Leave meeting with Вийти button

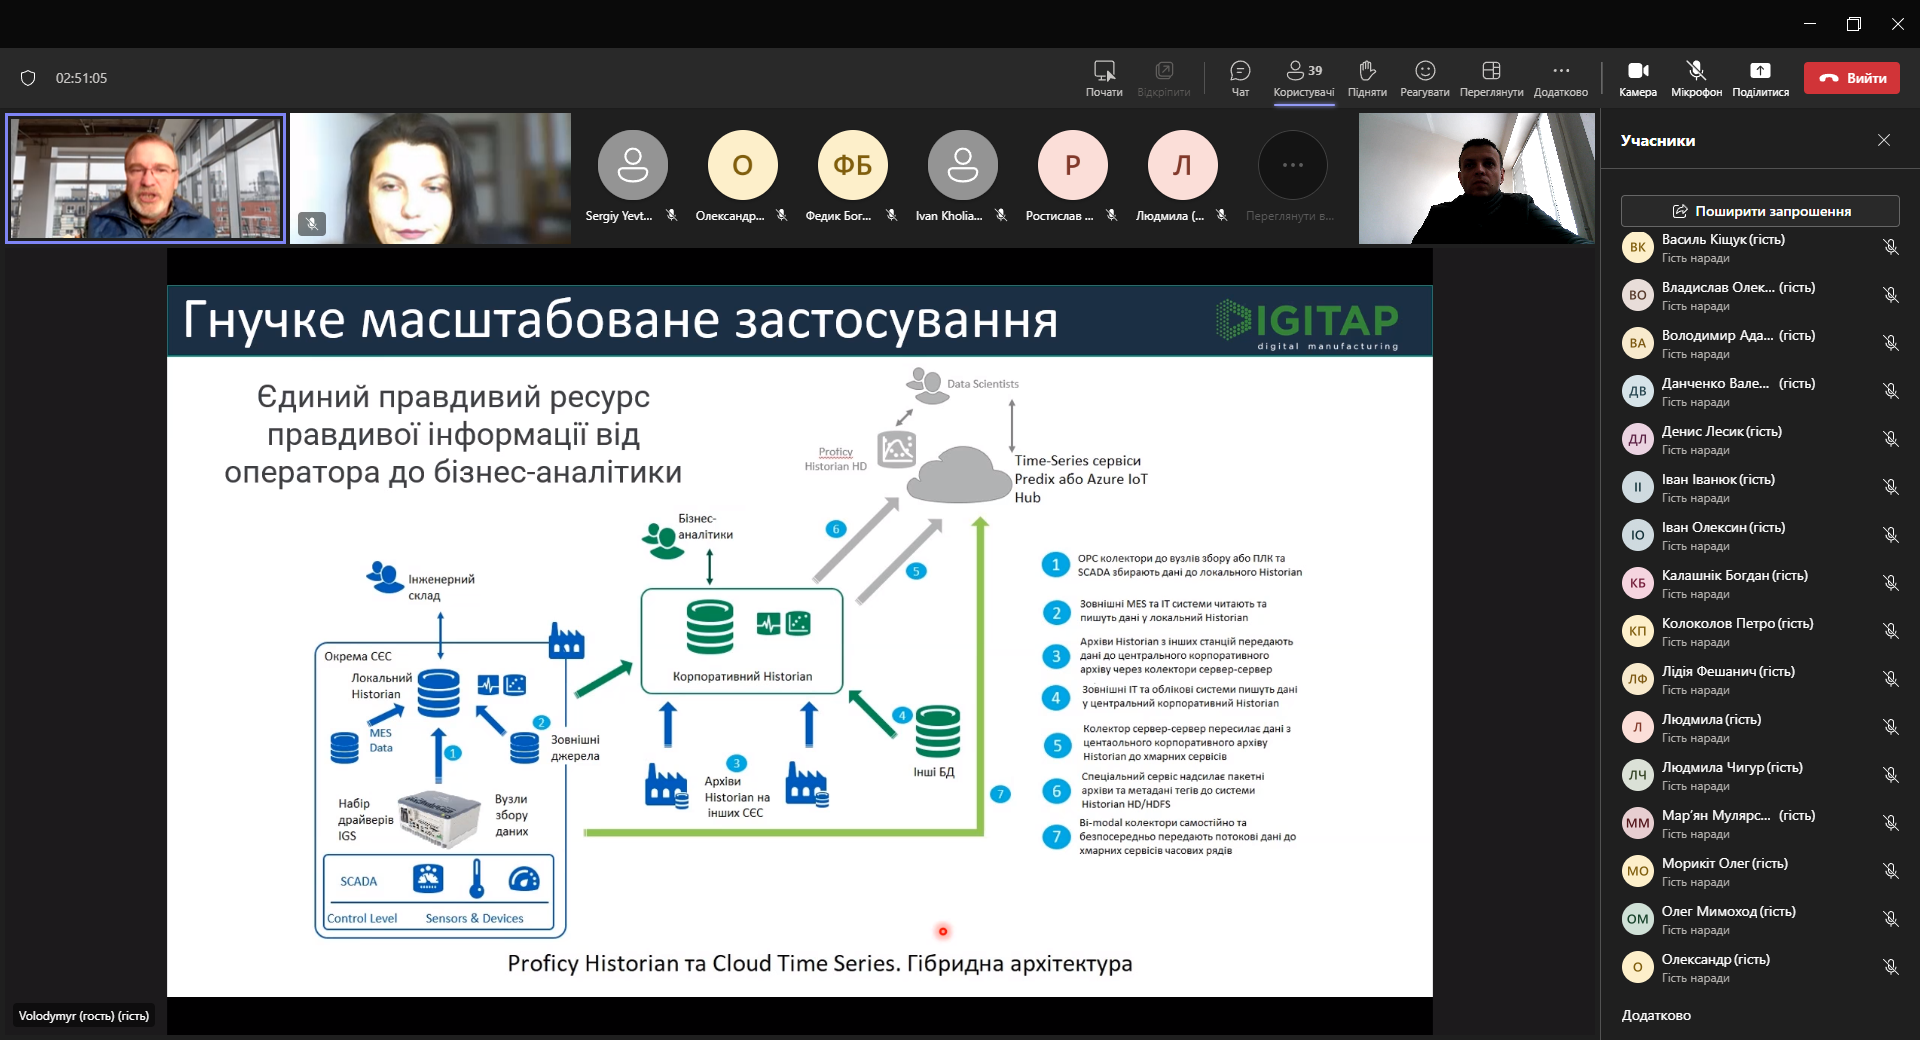tap(1852, 78)
